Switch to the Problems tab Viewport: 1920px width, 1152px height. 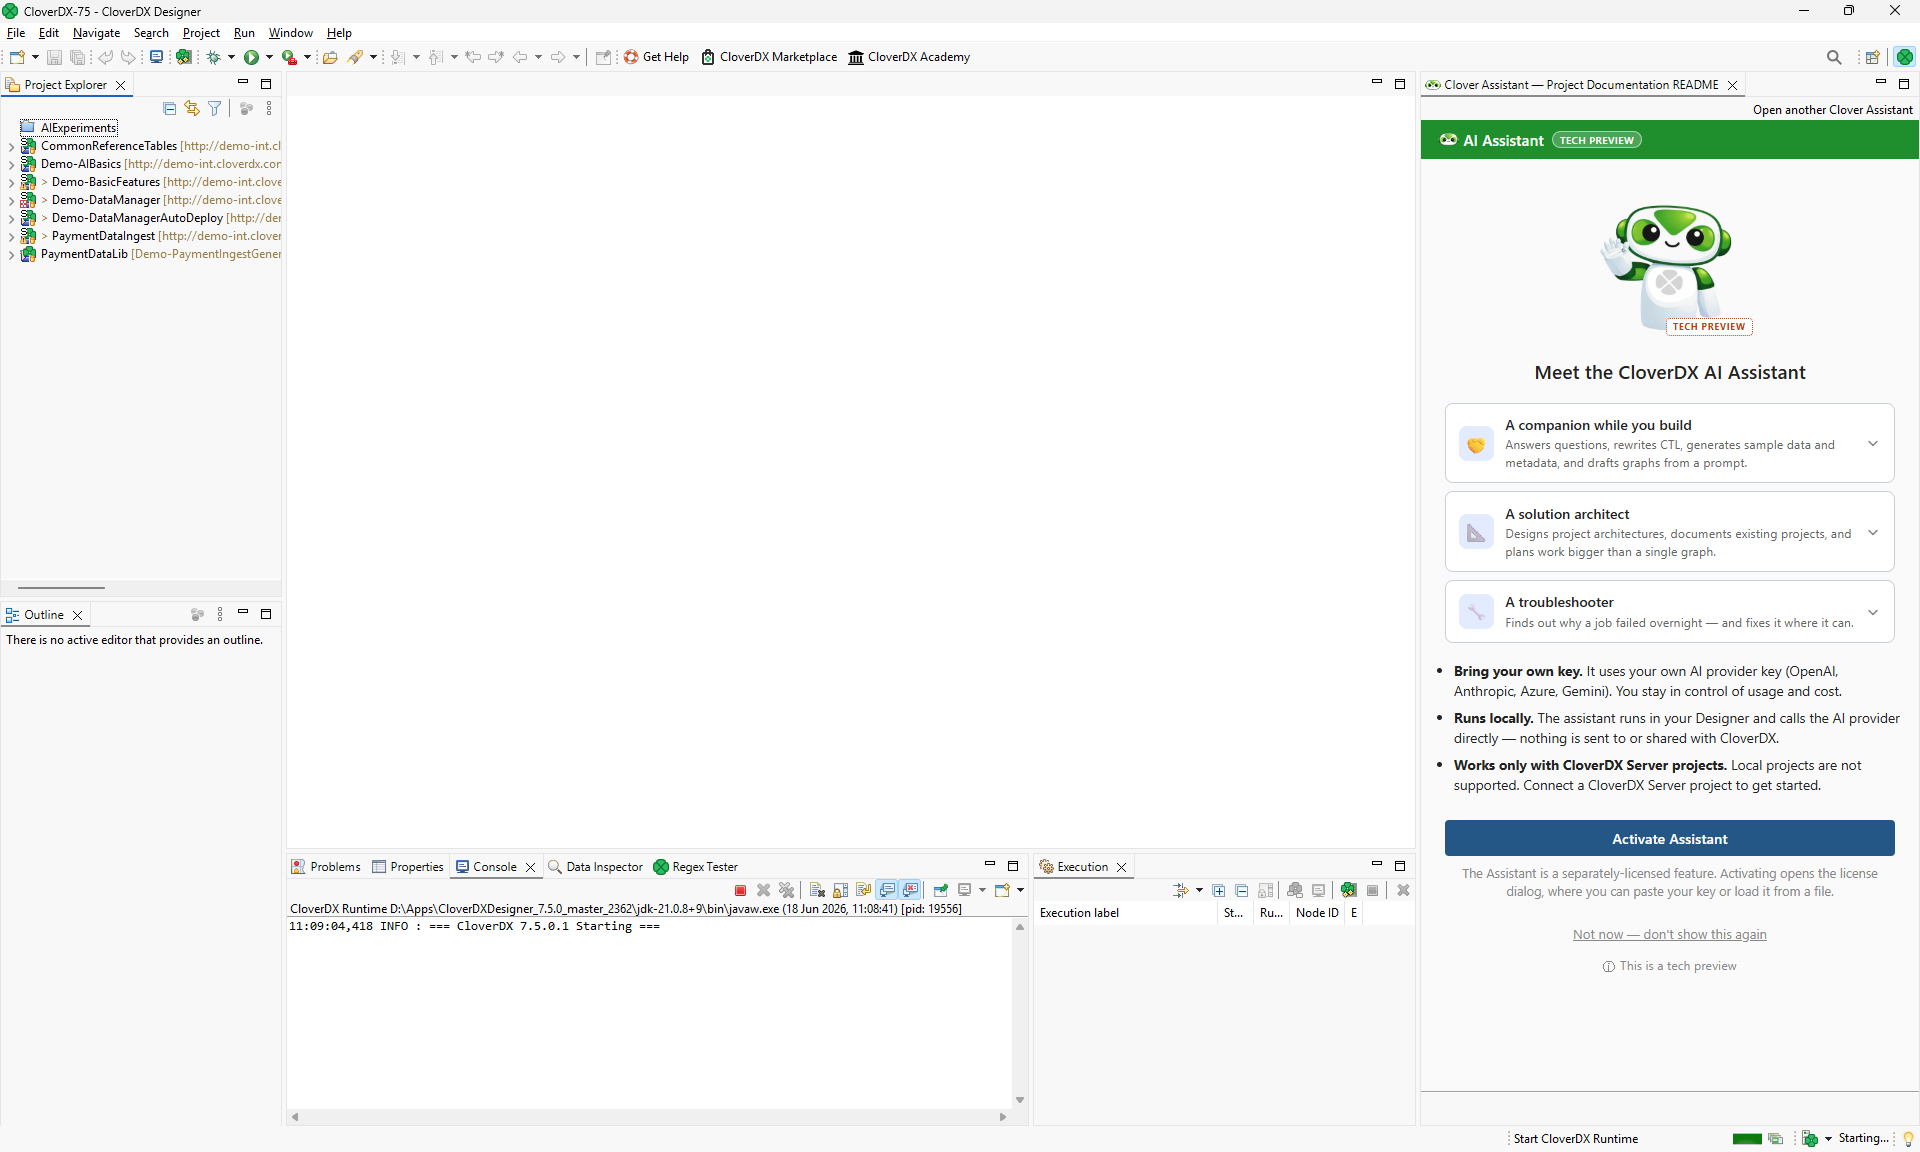(326, 867)
